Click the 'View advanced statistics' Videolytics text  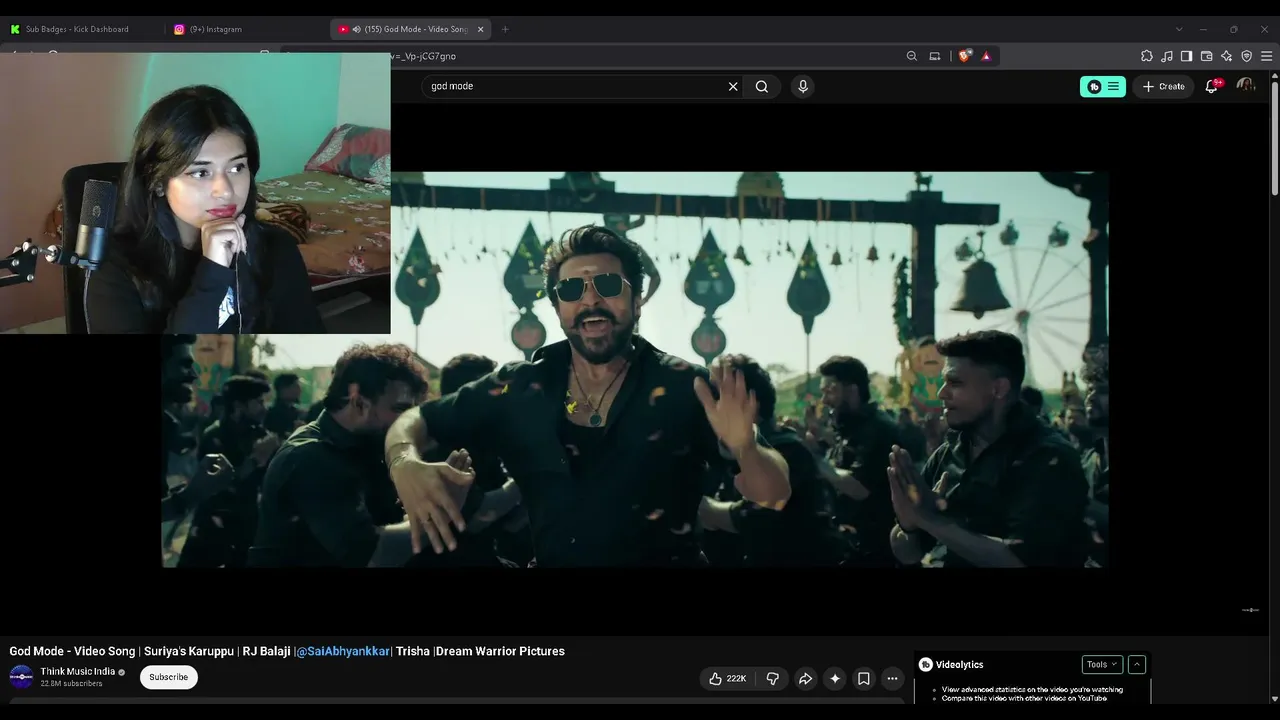coord(1032,689)
